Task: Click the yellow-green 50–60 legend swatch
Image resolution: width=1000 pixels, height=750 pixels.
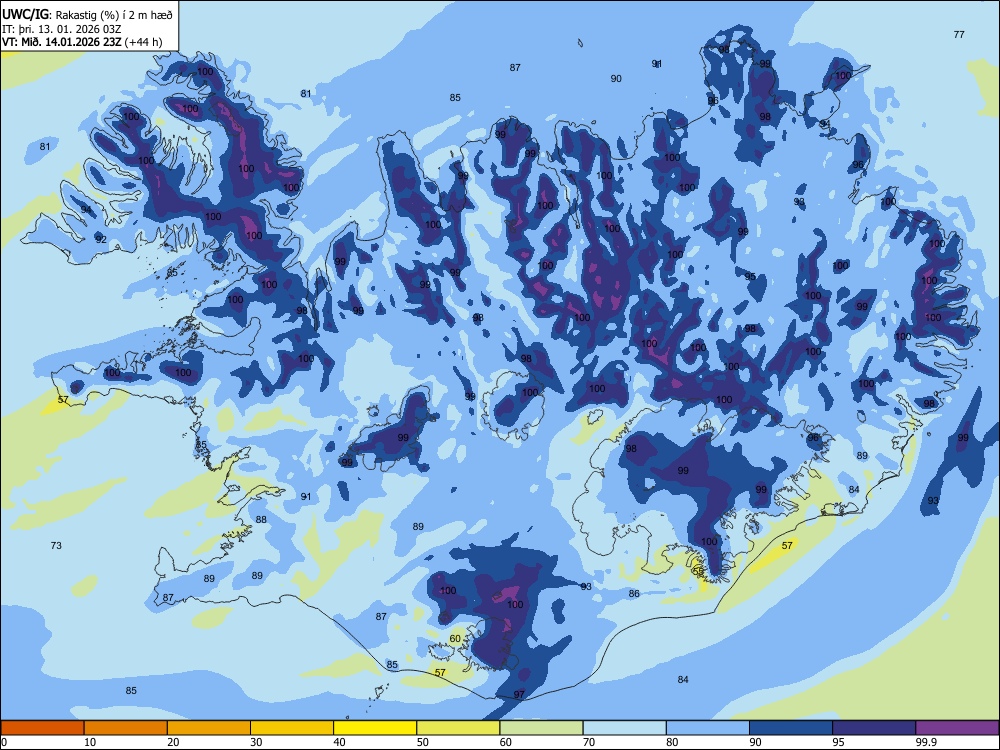Action: [459, 728]
